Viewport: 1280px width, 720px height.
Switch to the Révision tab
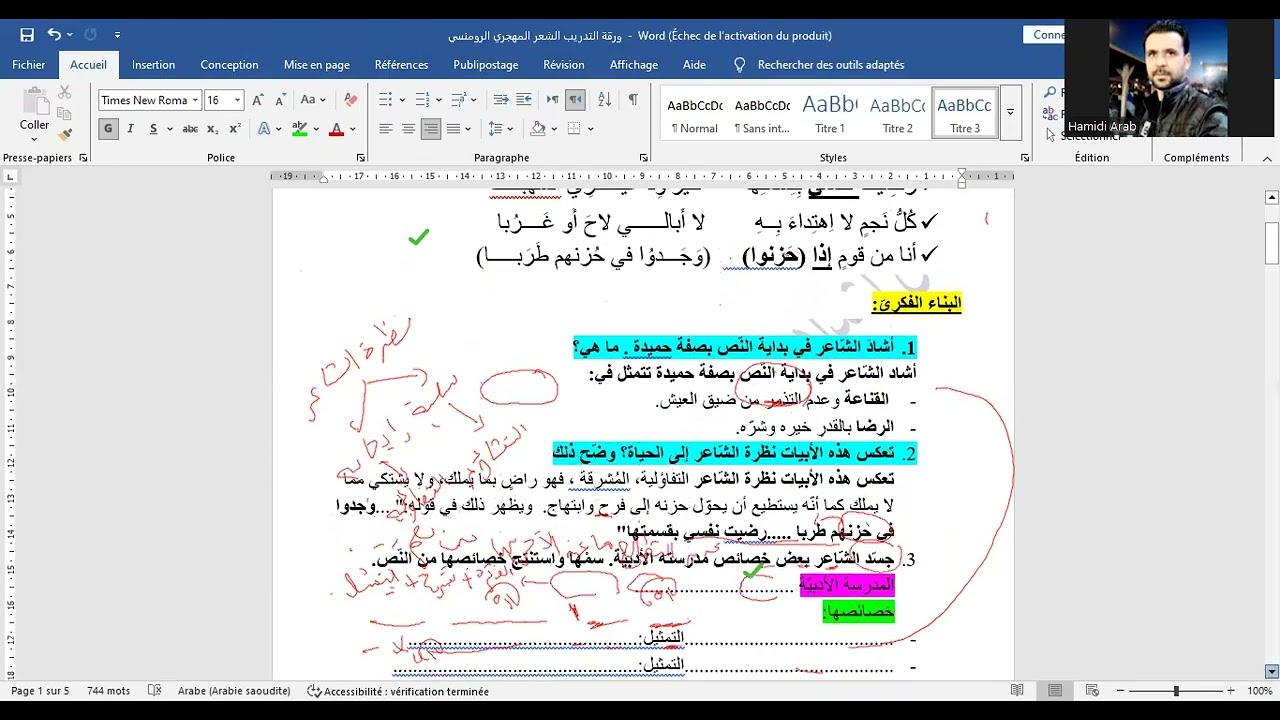click(564, 65)
